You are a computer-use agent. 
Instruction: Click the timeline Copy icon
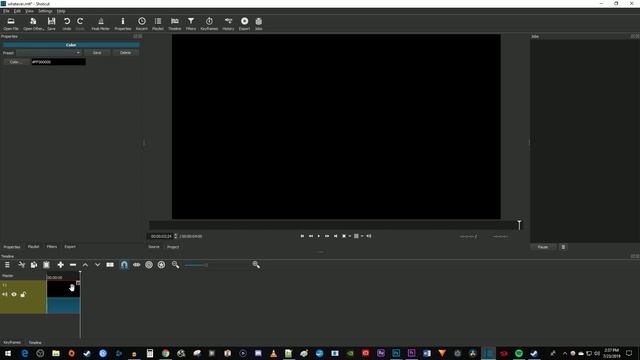coord(34,265)
